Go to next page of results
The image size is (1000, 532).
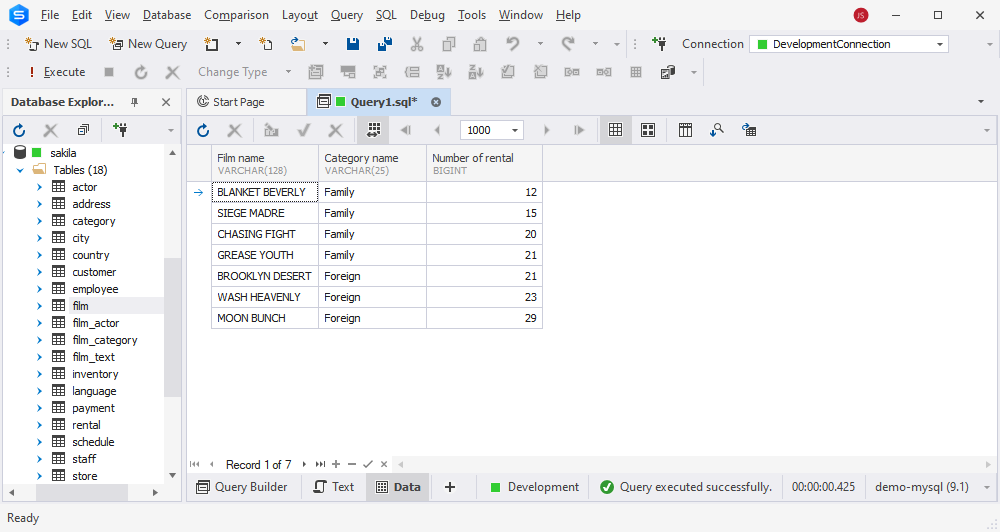[547, 130]
